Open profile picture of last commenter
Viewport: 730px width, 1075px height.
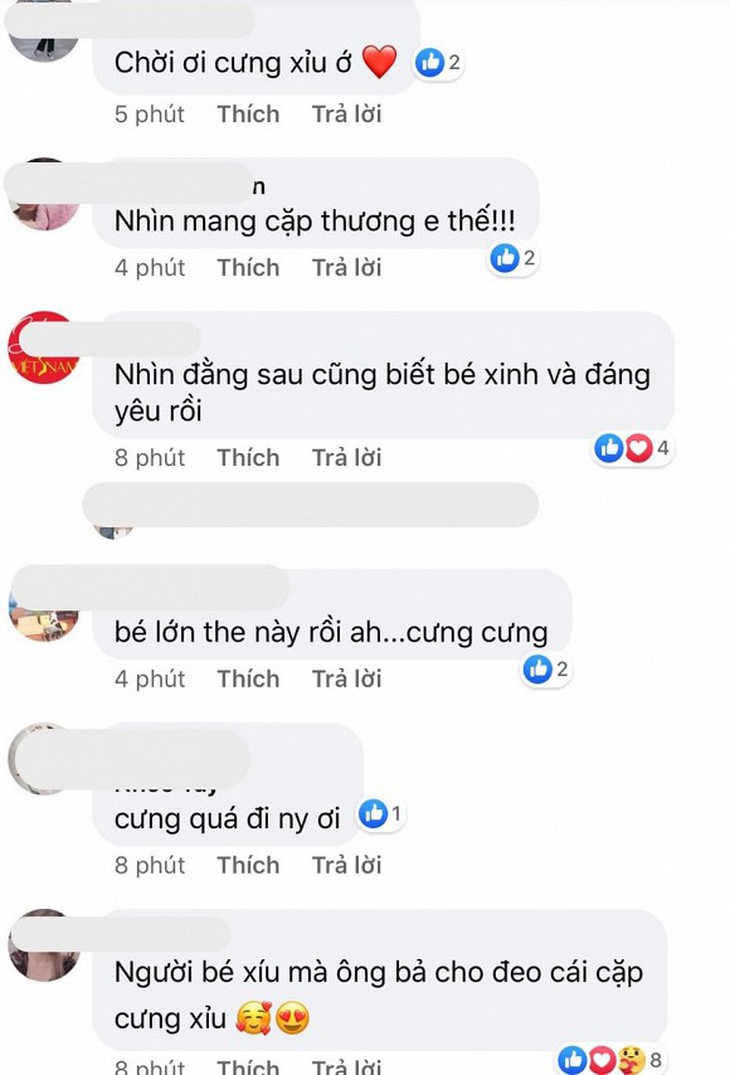point(44,945)
